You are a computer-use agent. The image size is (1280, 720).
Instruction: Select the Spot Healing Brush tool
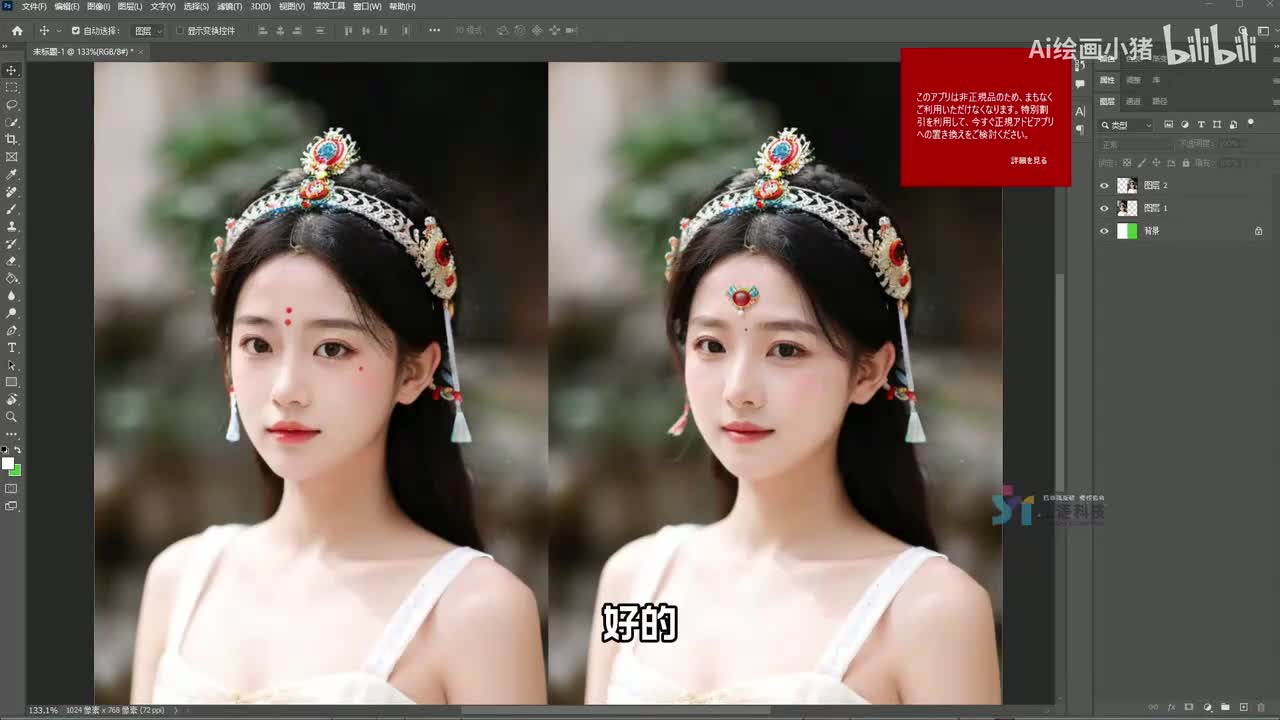pyautogui.click(x=12, y=192)
